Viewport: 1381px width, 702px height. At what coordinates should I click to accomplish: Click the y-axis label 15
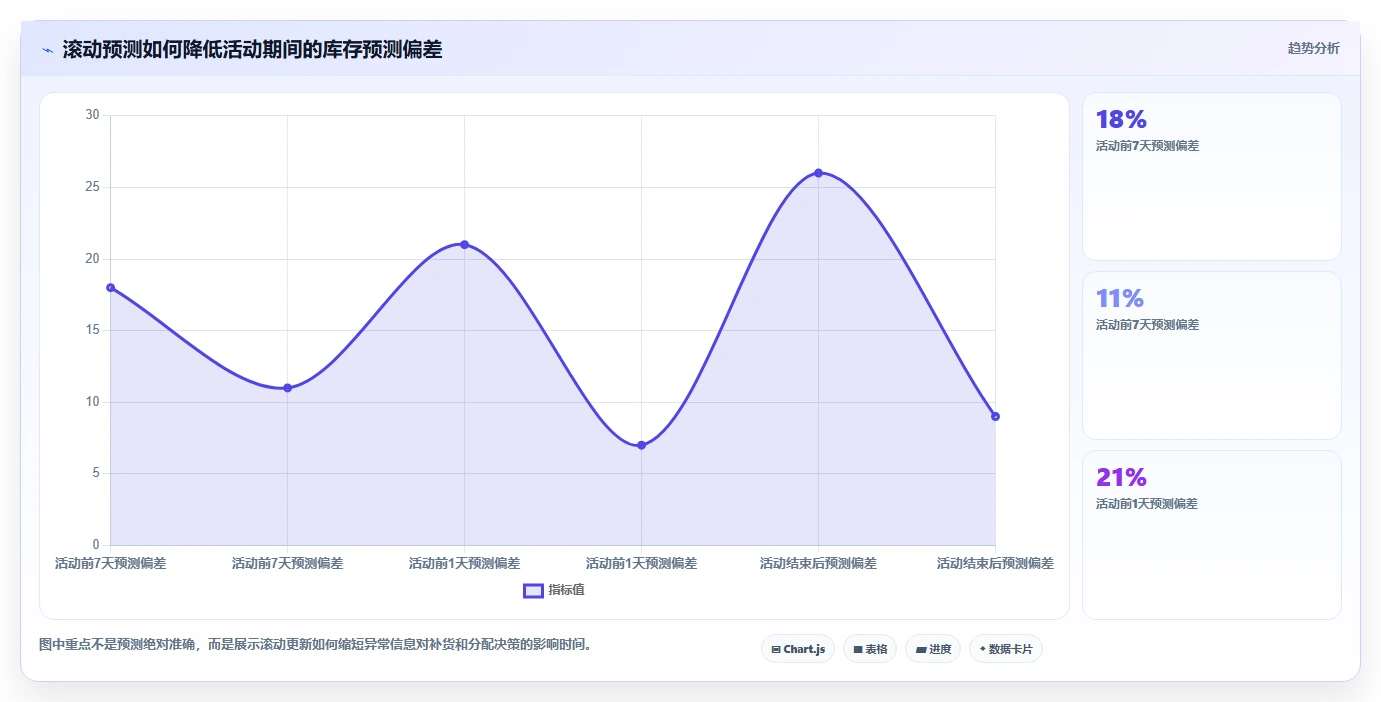(x=92, y=330)
